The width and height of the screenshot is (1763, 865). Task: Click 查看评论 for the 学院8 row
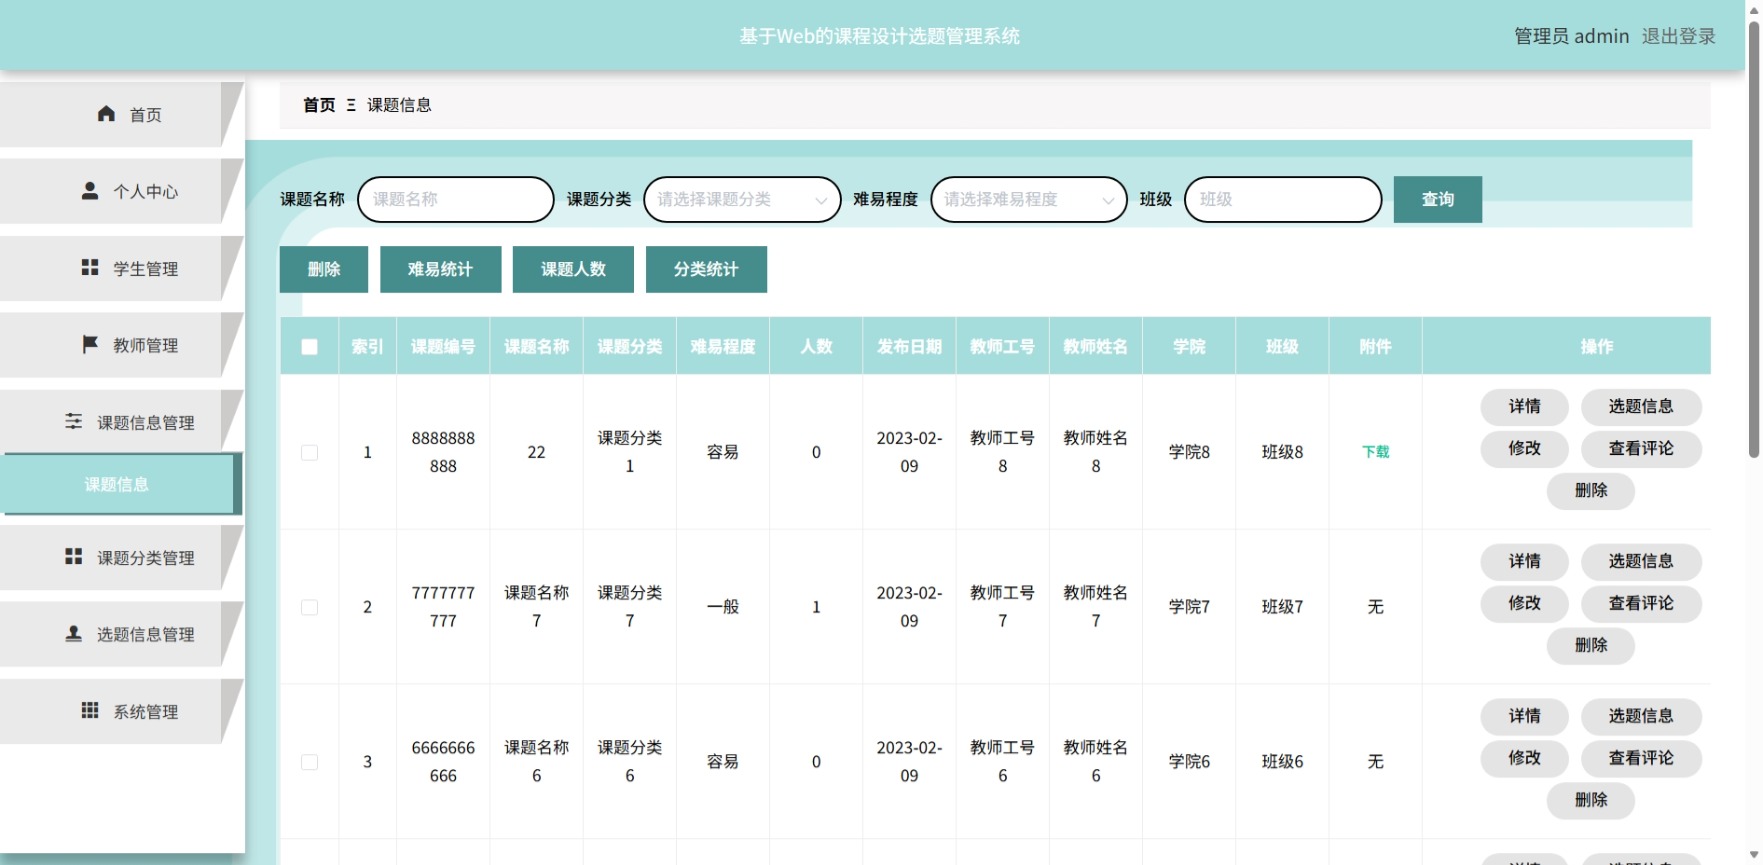[1641, 448]
